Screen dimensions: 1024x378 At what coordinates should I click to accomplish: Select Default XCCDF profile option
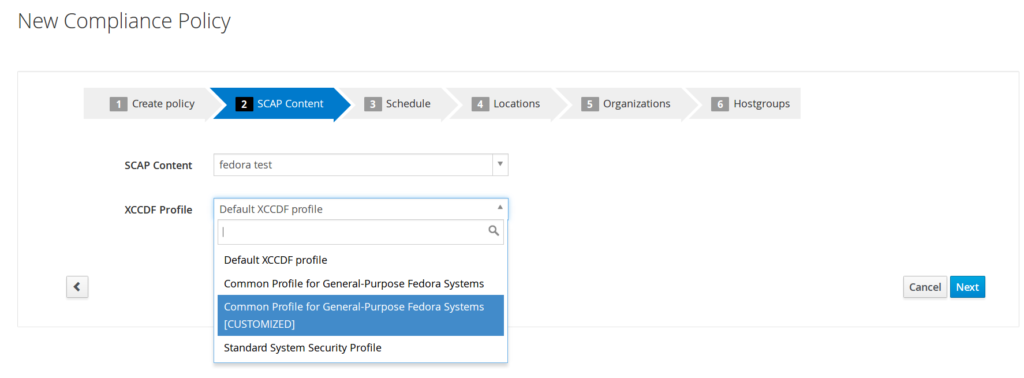coord(360,260)
